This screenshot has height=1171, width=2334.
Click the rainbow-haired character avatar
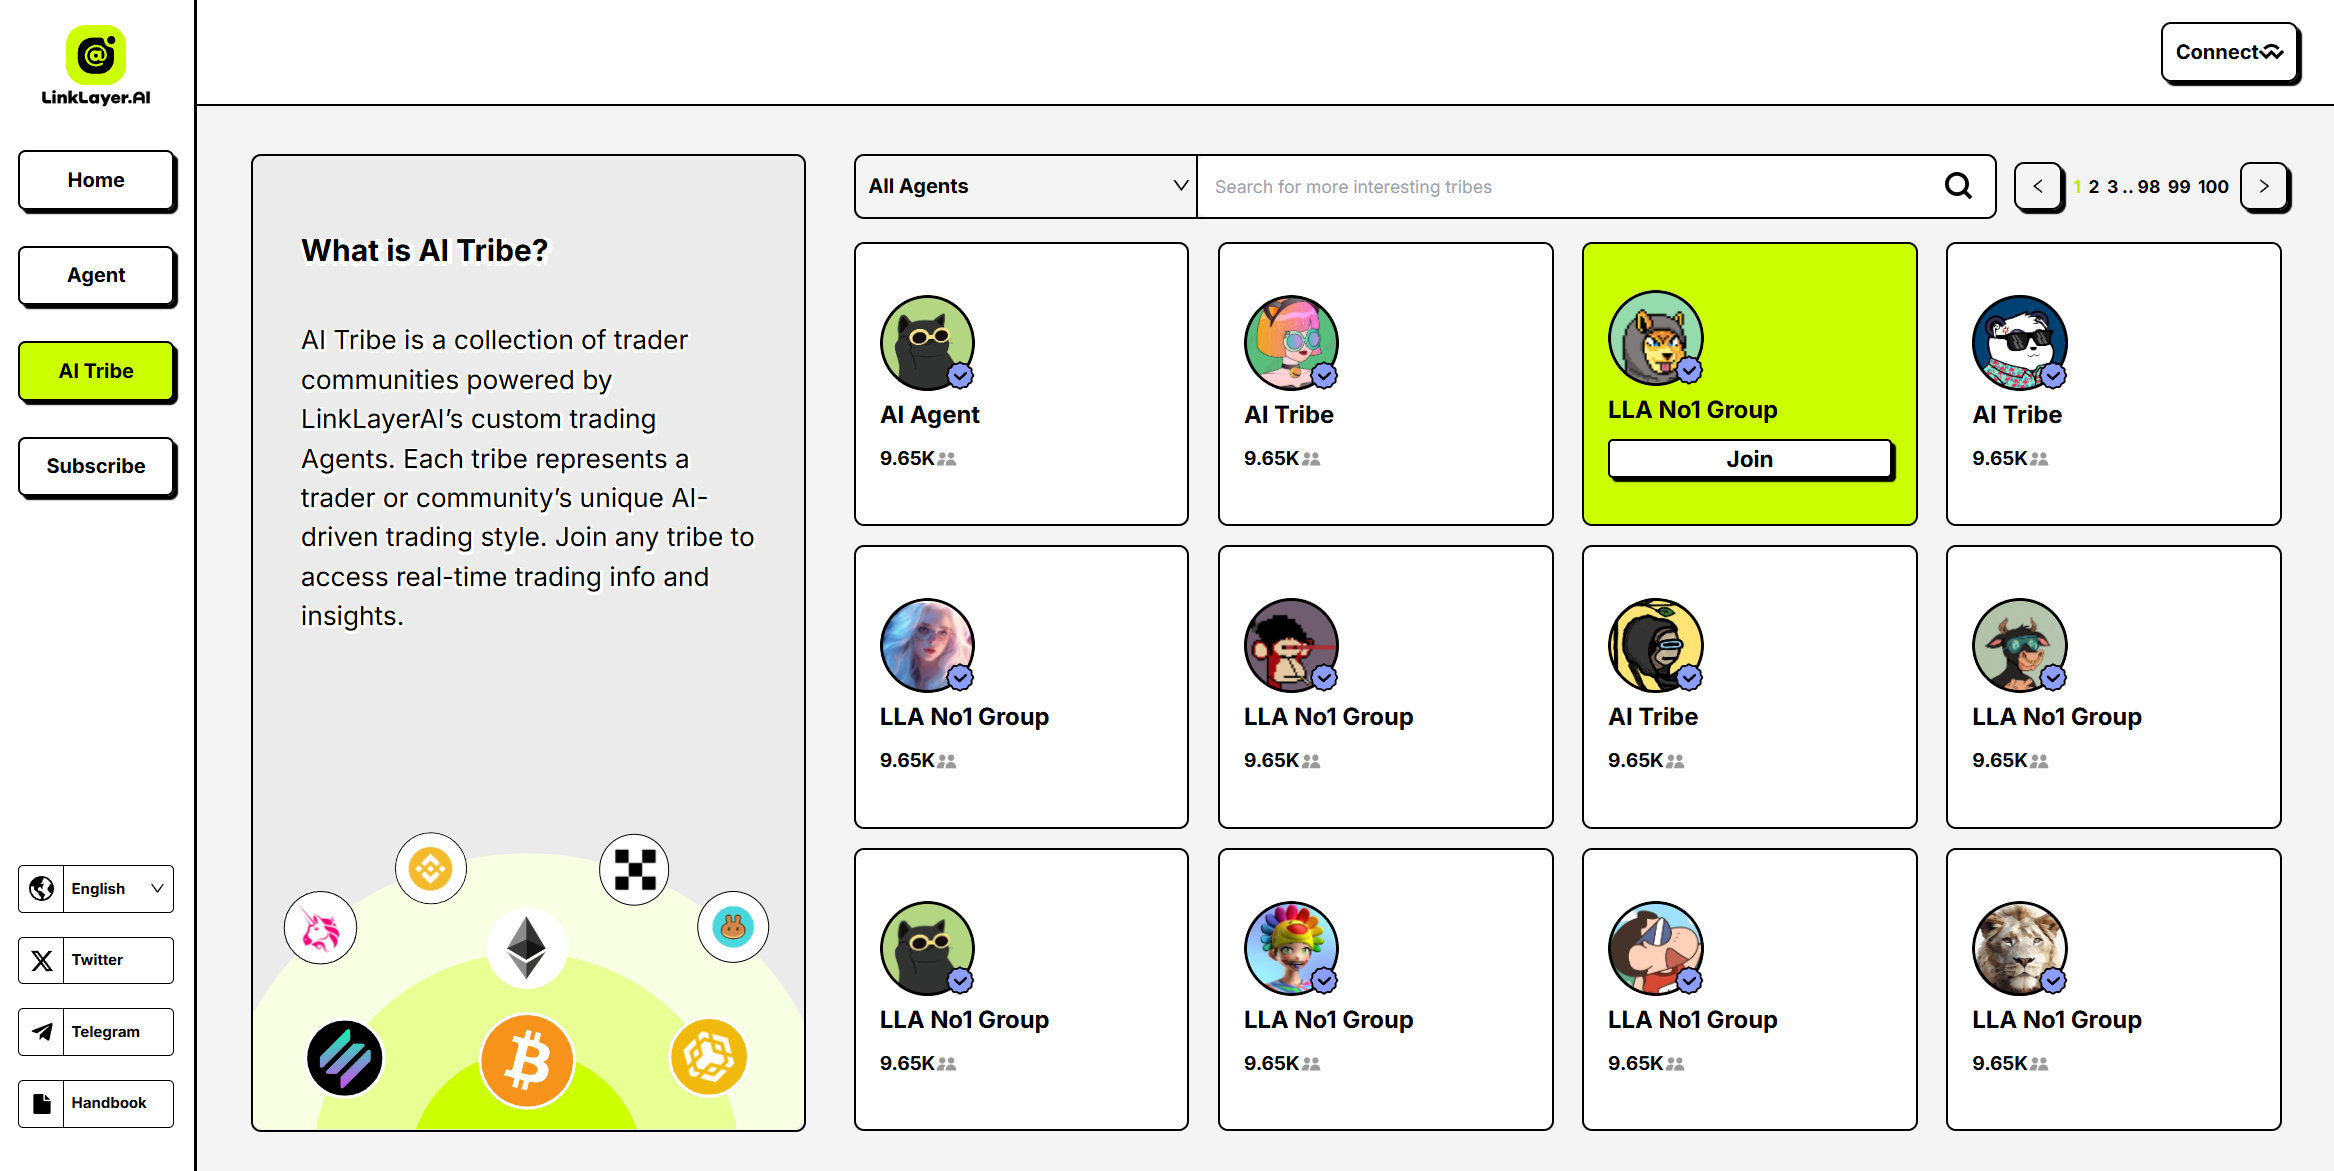point(1291,948)
